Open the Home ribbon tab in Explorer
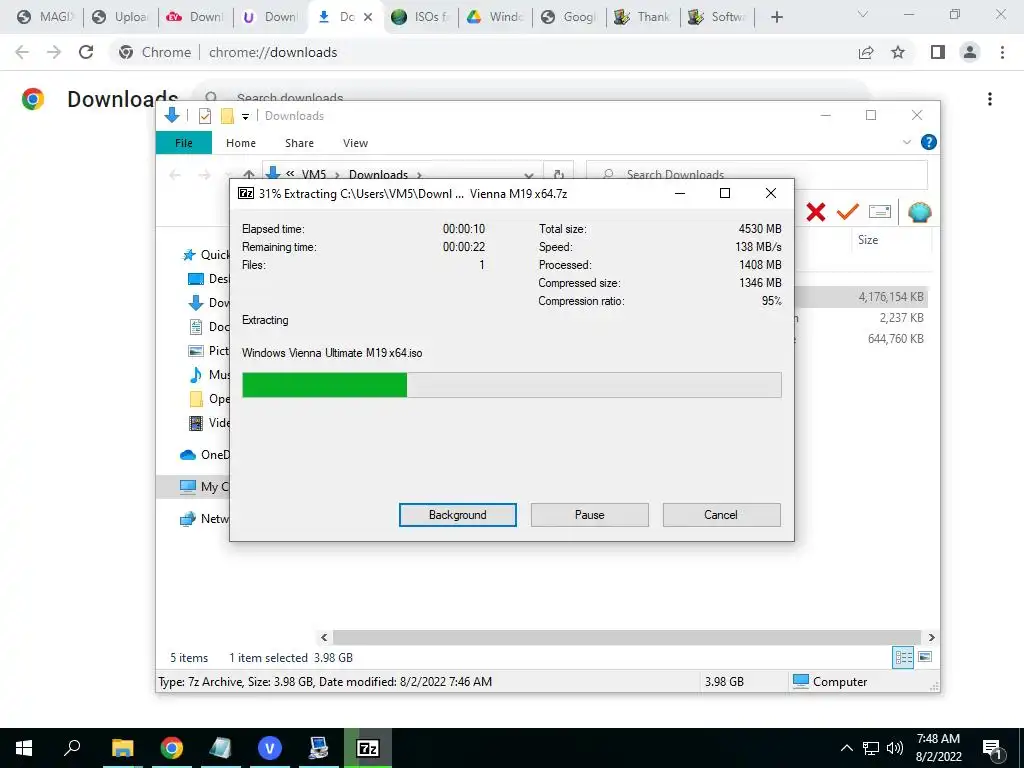1024x768 pixels. (x=240, y=143)
